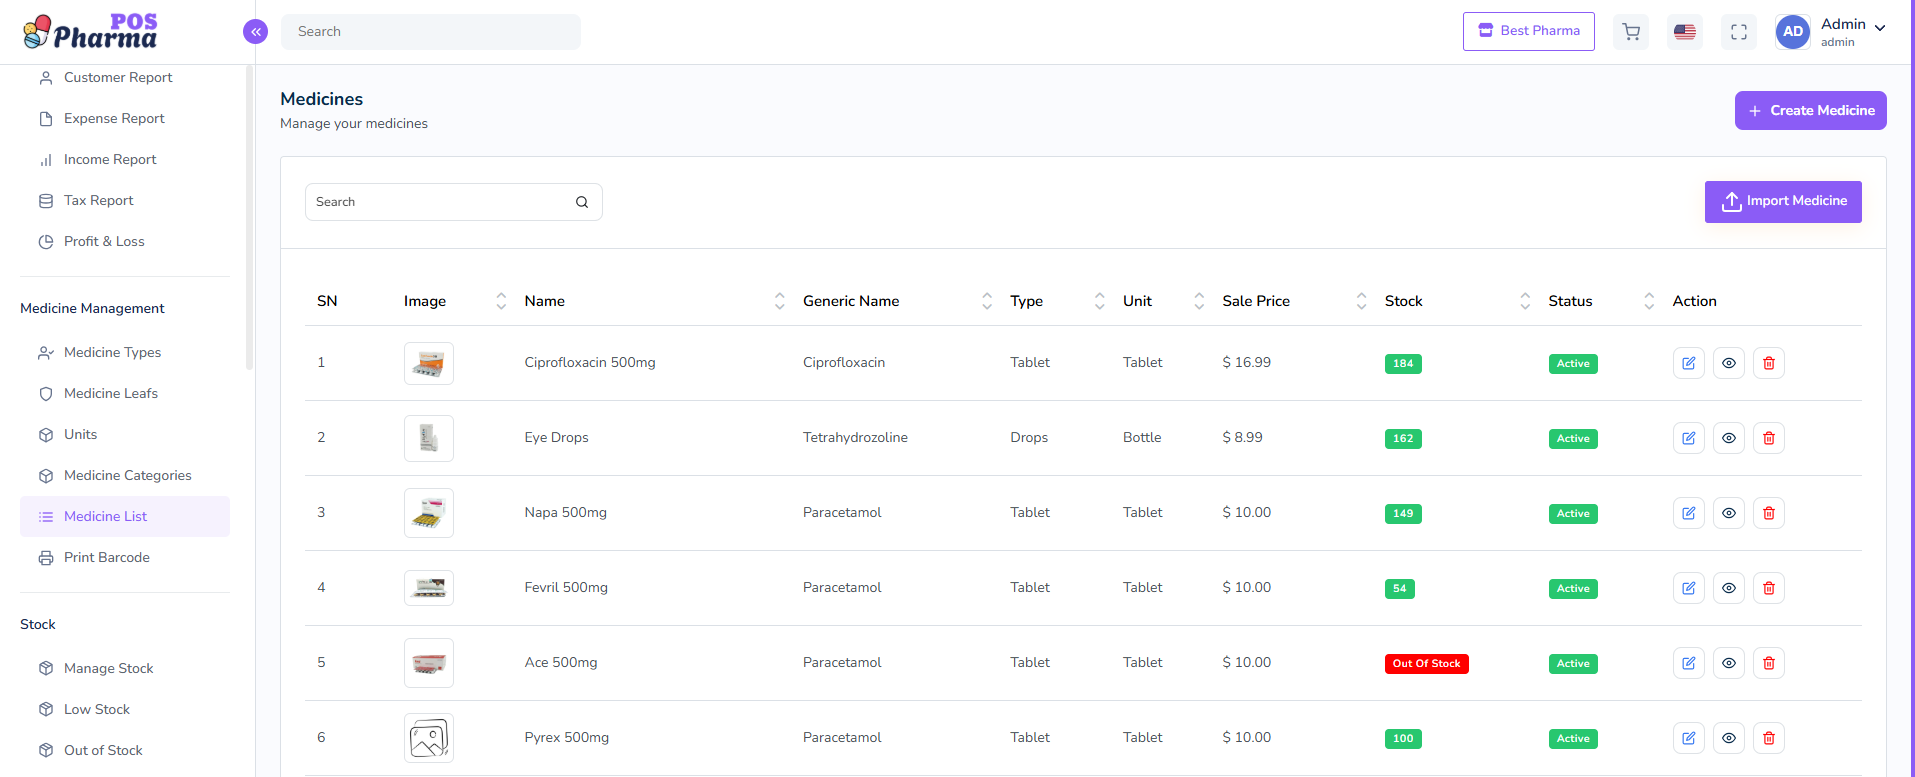
Task: Show Eye Drops details with eye icon
Action: [x=1728, y=438]
